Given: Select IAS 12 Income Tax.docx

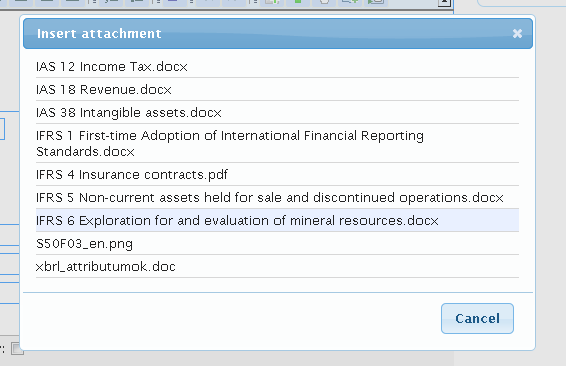Looking at the screenshot, I should point(277,67).
